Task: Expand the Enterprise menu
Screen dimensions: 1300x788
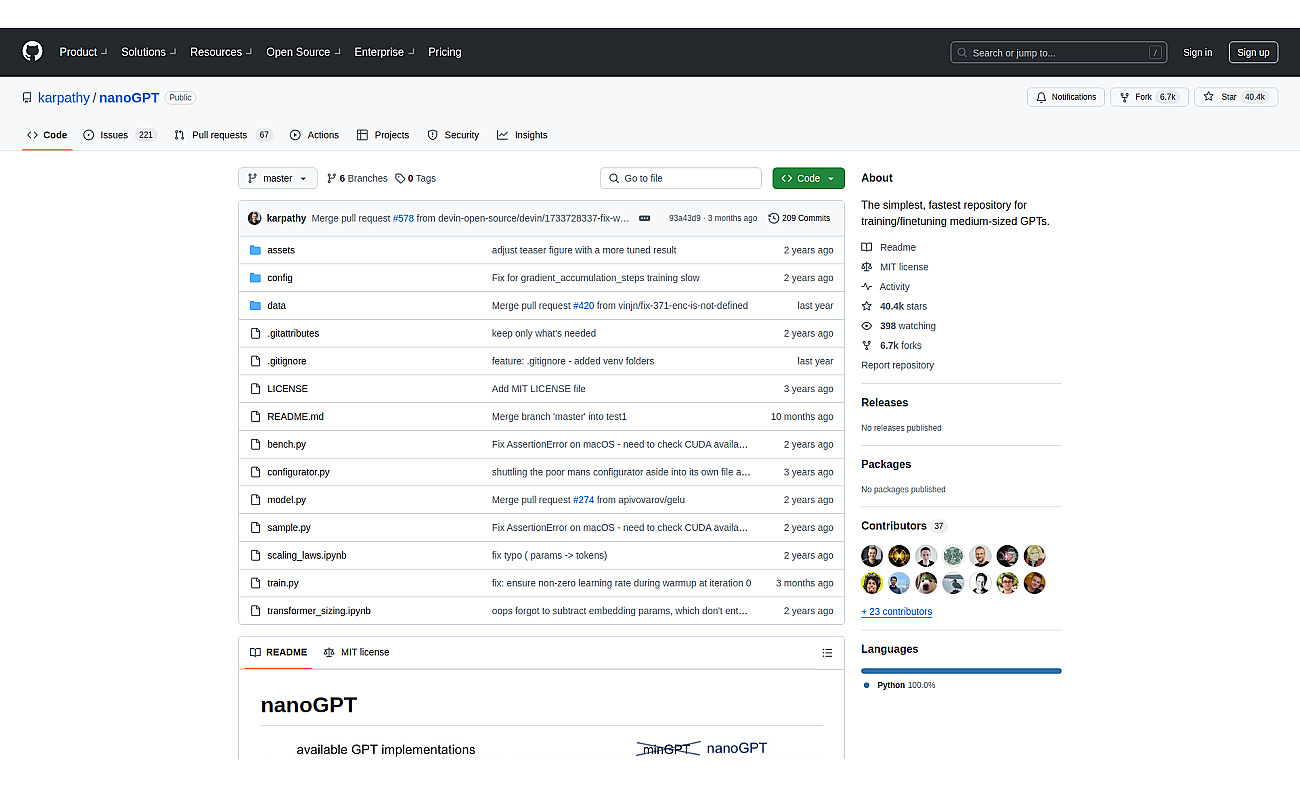Action: point(384,52)
